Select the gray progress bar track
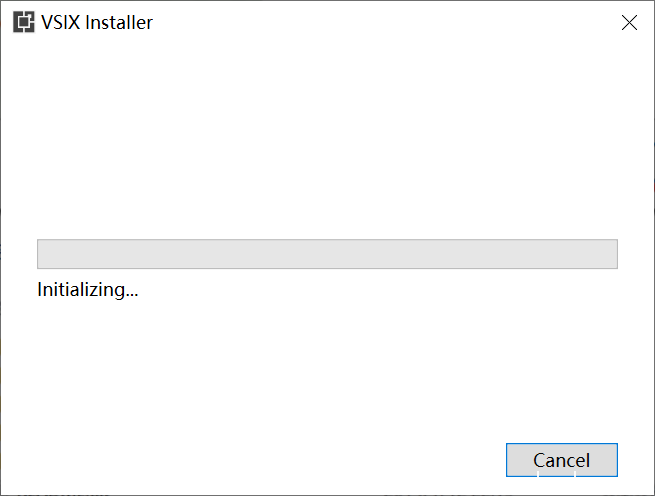The width and height of the screenshot is (655, 496). [x=327, y=254]
